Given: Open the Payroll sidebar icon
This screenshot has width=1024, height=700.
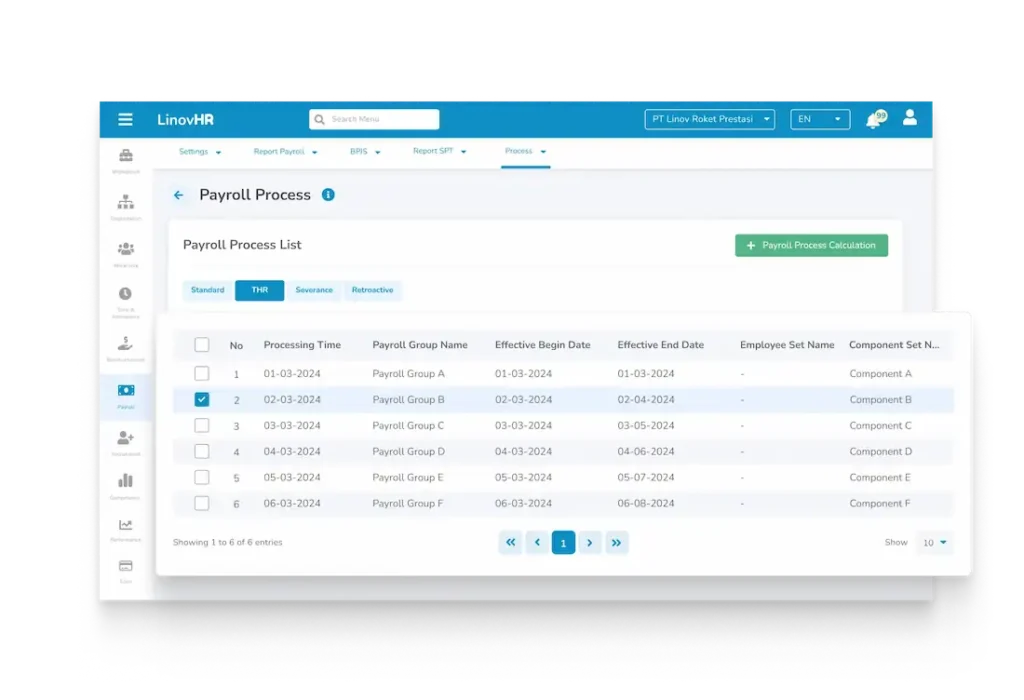Looking at the screenshot, I should point(125,390).
